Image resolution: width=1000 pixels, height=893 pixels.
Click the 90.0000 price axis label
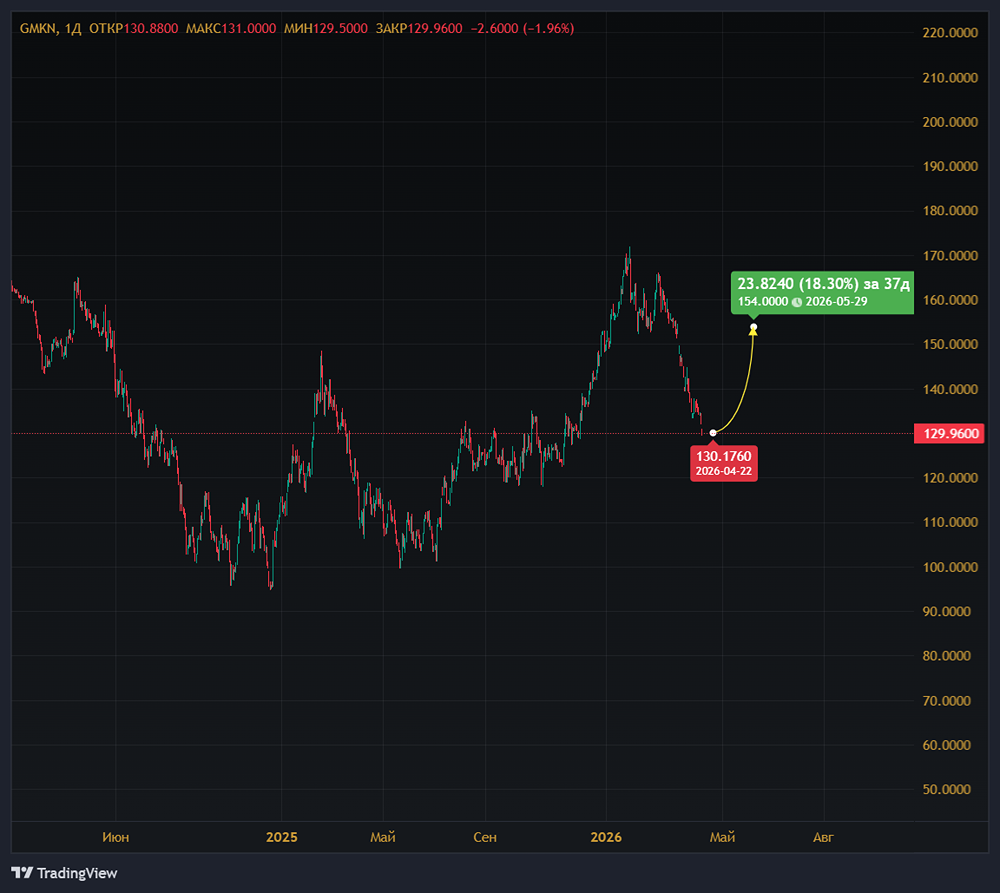click(947, 612)
